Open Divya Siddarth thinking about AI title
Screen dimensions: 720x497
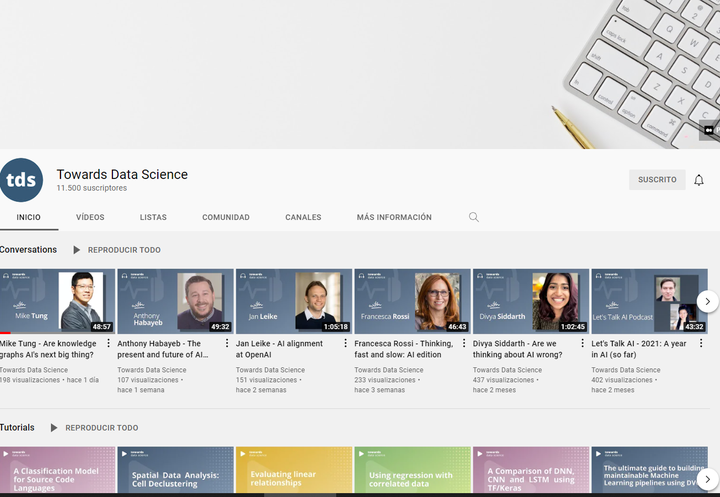[518, 349]
